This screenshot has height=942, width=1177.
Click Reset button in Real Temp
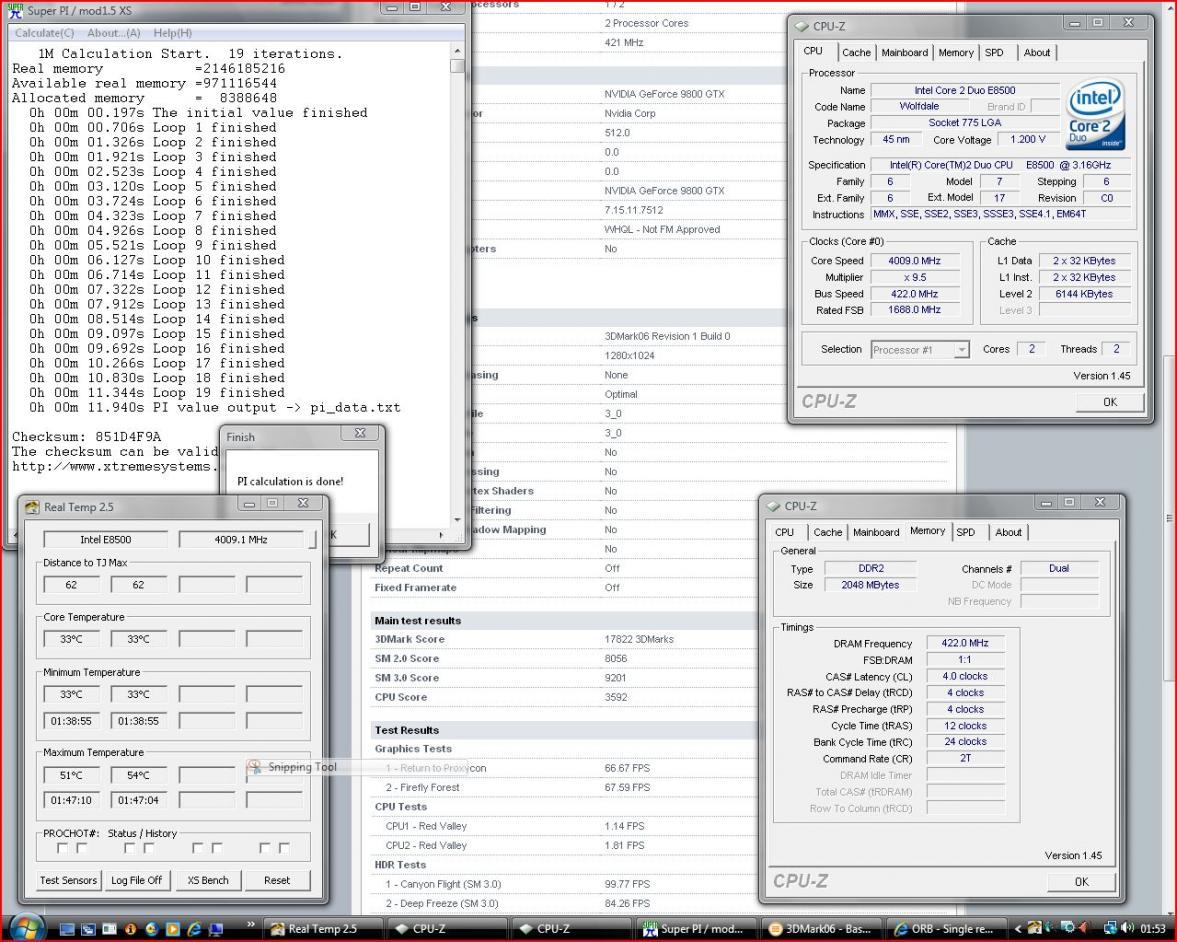pyautogui.click(x=277, y=880)
